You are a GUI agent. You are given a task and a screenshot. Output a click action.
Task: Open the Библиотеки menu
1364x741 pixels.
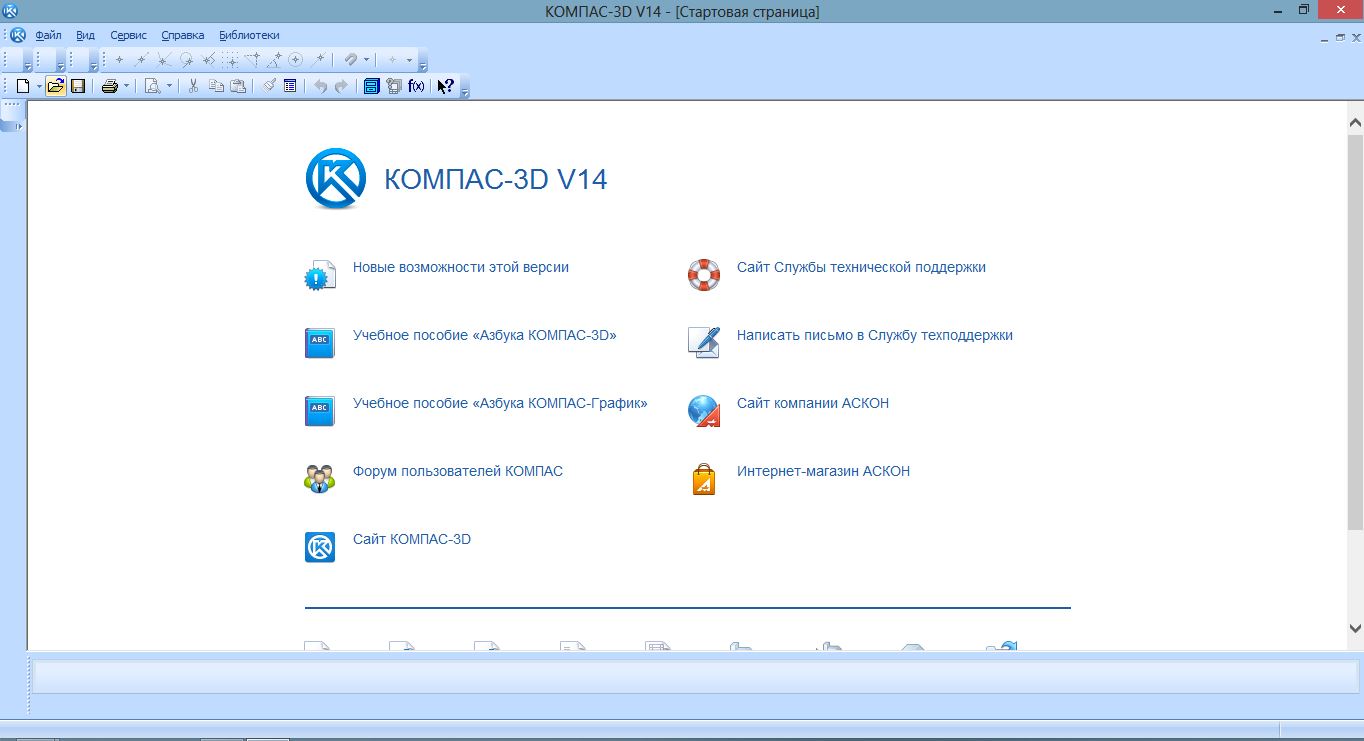250,35
